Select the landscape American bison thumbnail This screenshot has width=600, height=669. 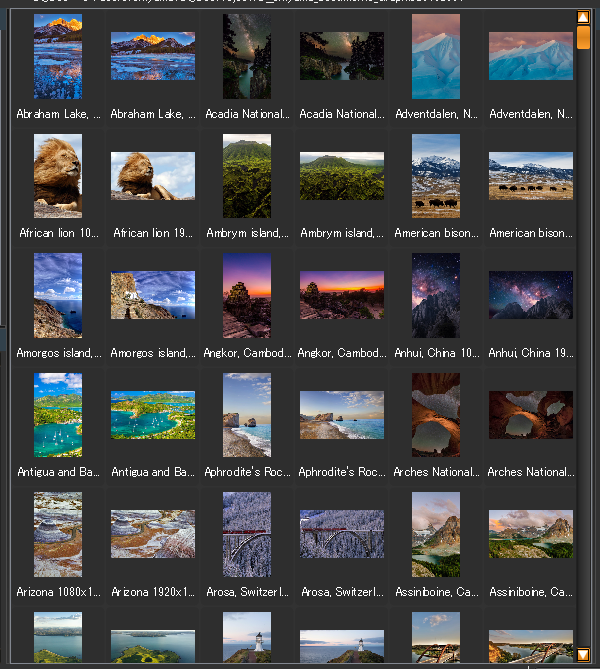(531, 176)
